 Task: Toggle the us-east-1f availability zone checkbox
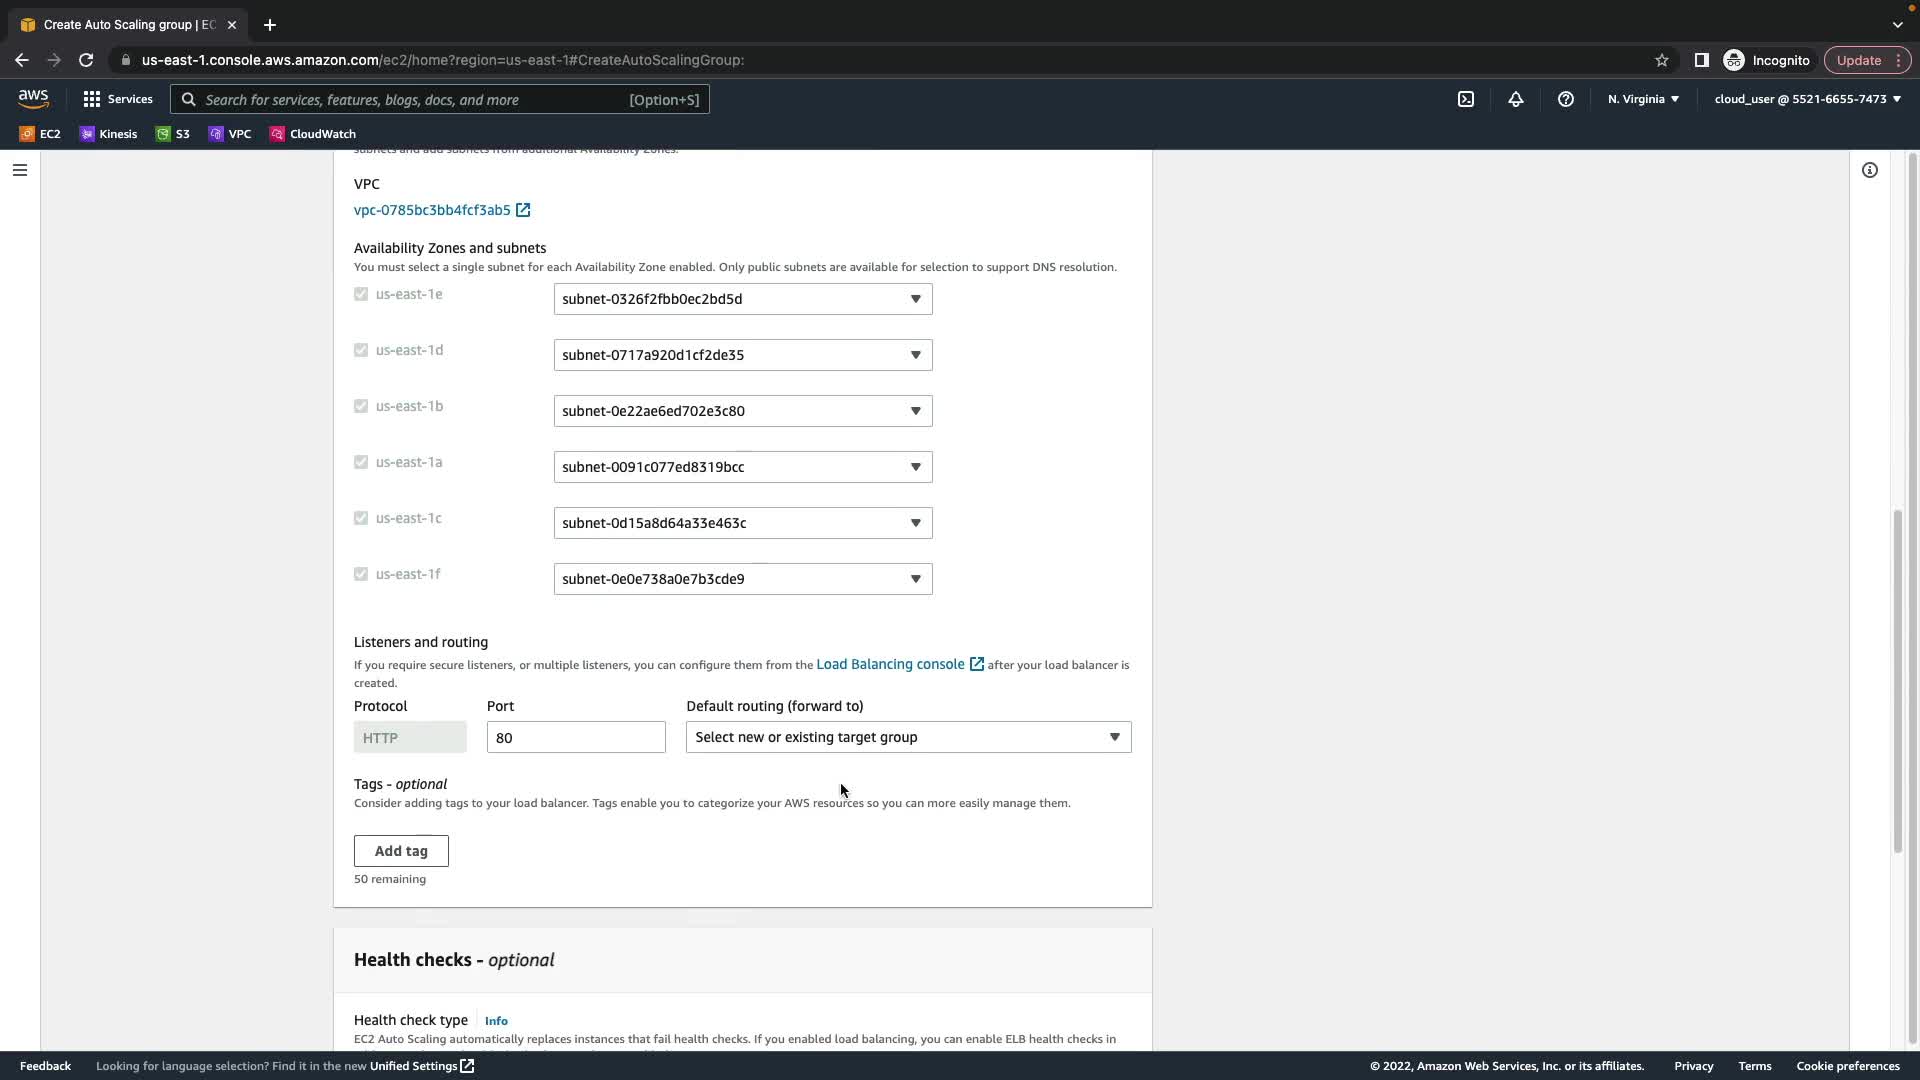pos(361,574)
